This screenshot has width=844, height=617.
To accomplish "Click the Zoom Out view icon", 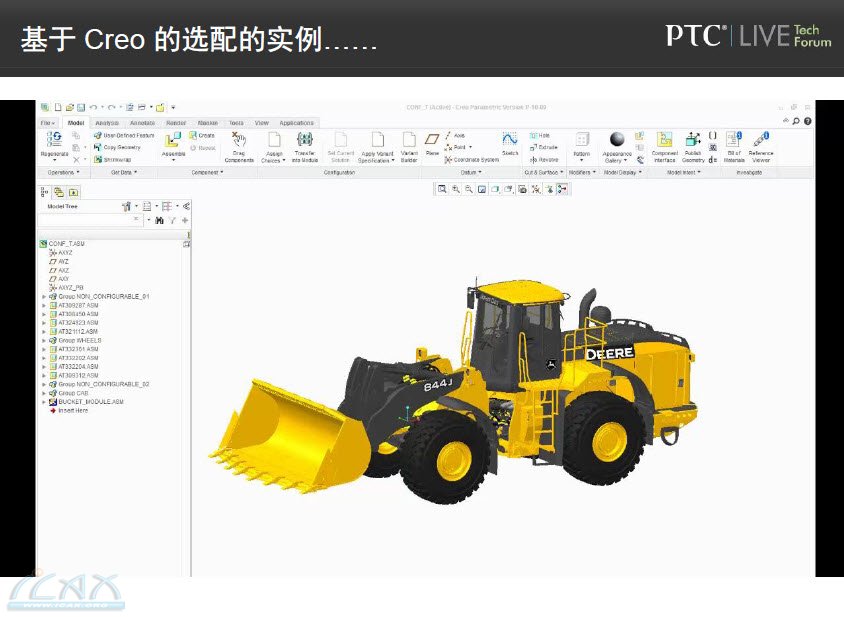I will pos(469,189).
